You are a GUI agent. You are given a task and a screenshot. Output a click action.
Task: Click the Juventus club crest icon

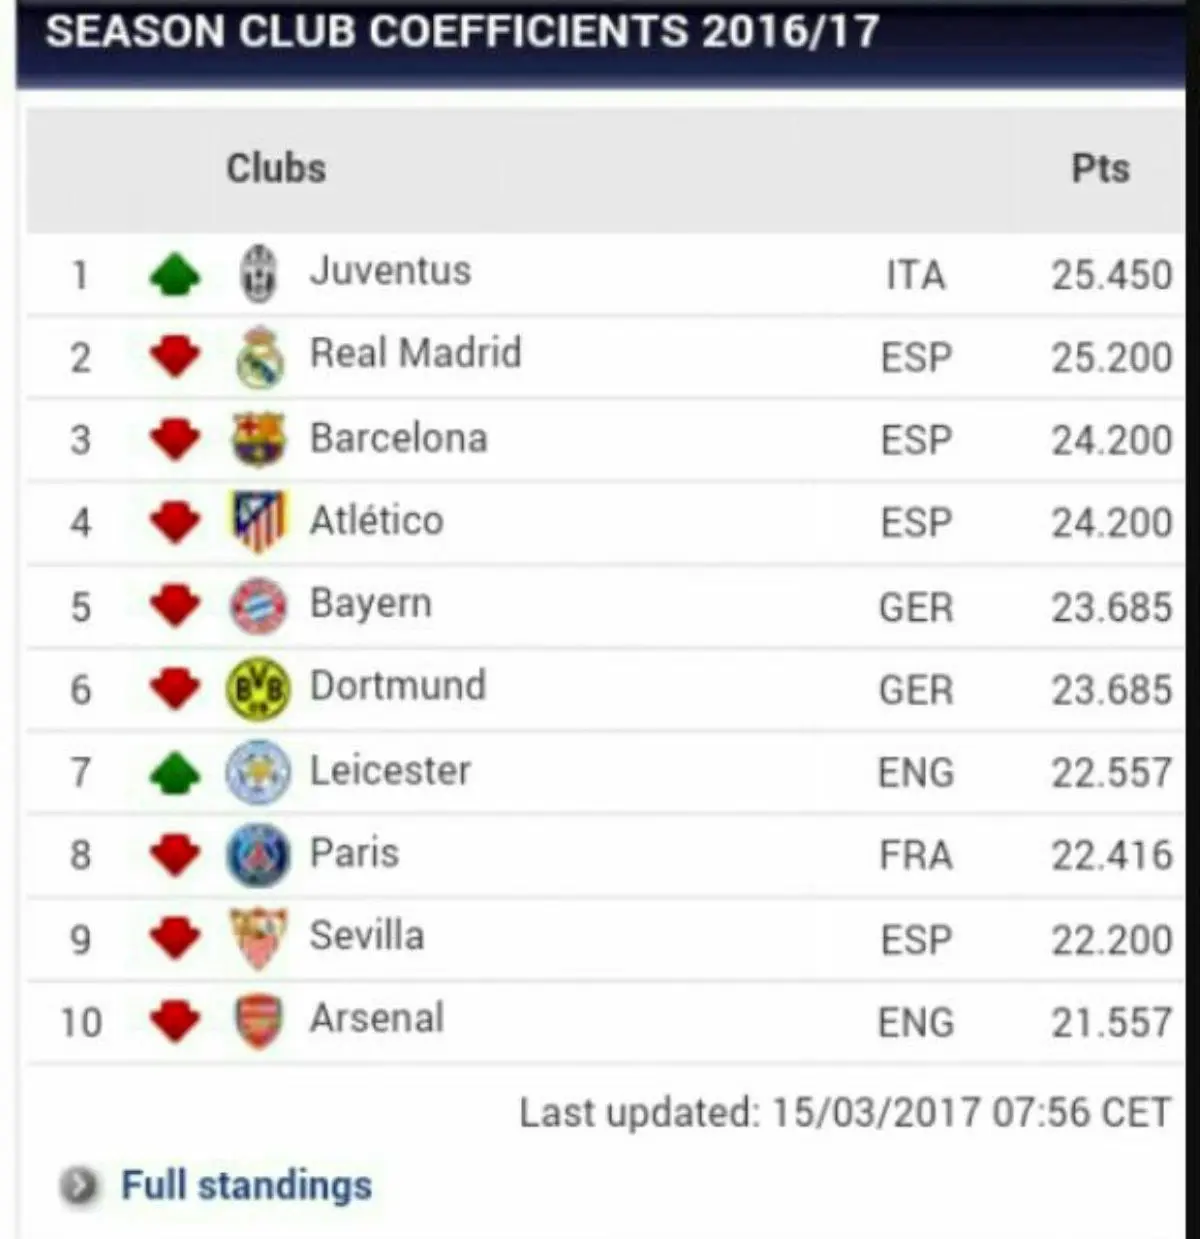(x=259, y=273)
